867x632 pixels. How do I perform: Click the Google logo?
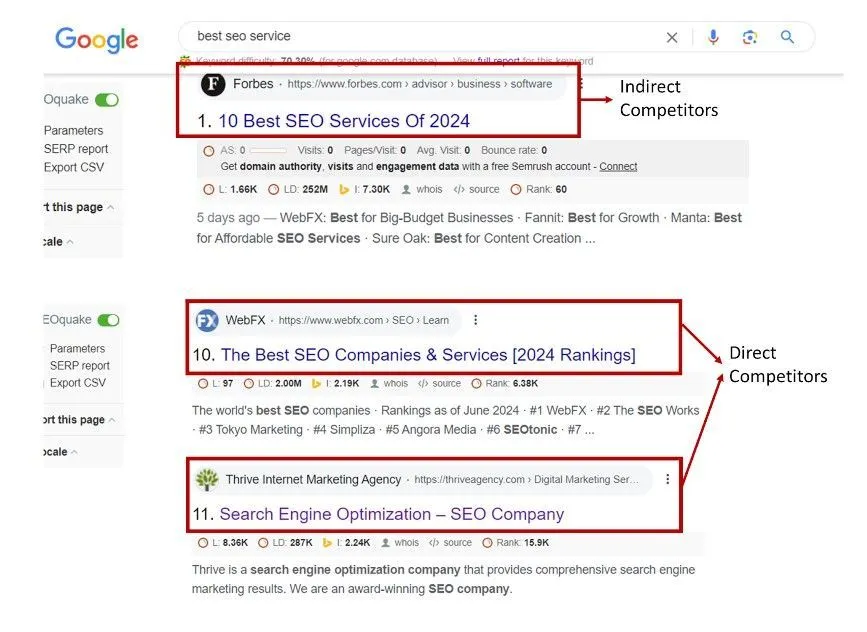97,39
